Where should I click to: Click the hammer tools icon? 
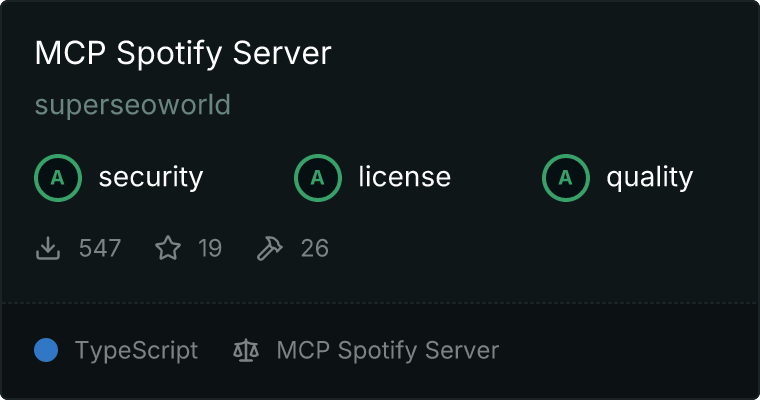270,248
